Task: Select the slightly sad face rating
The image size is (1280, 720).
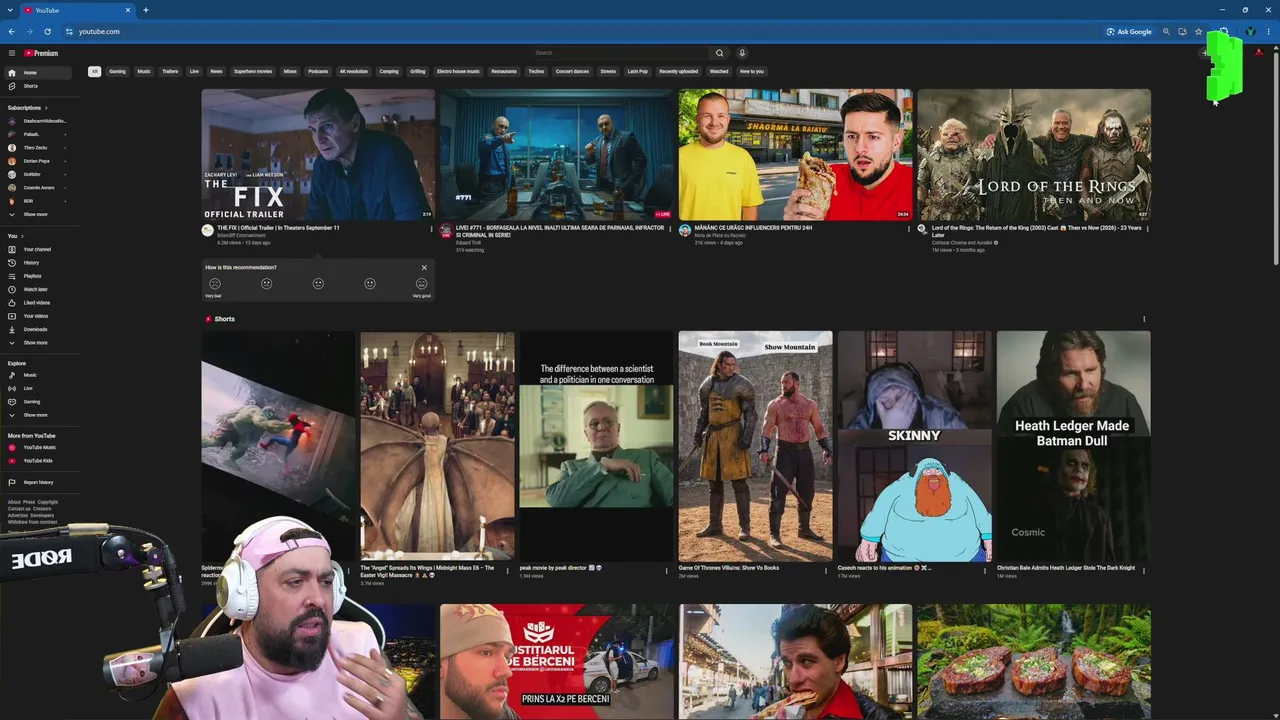Action: pos(266,284)
